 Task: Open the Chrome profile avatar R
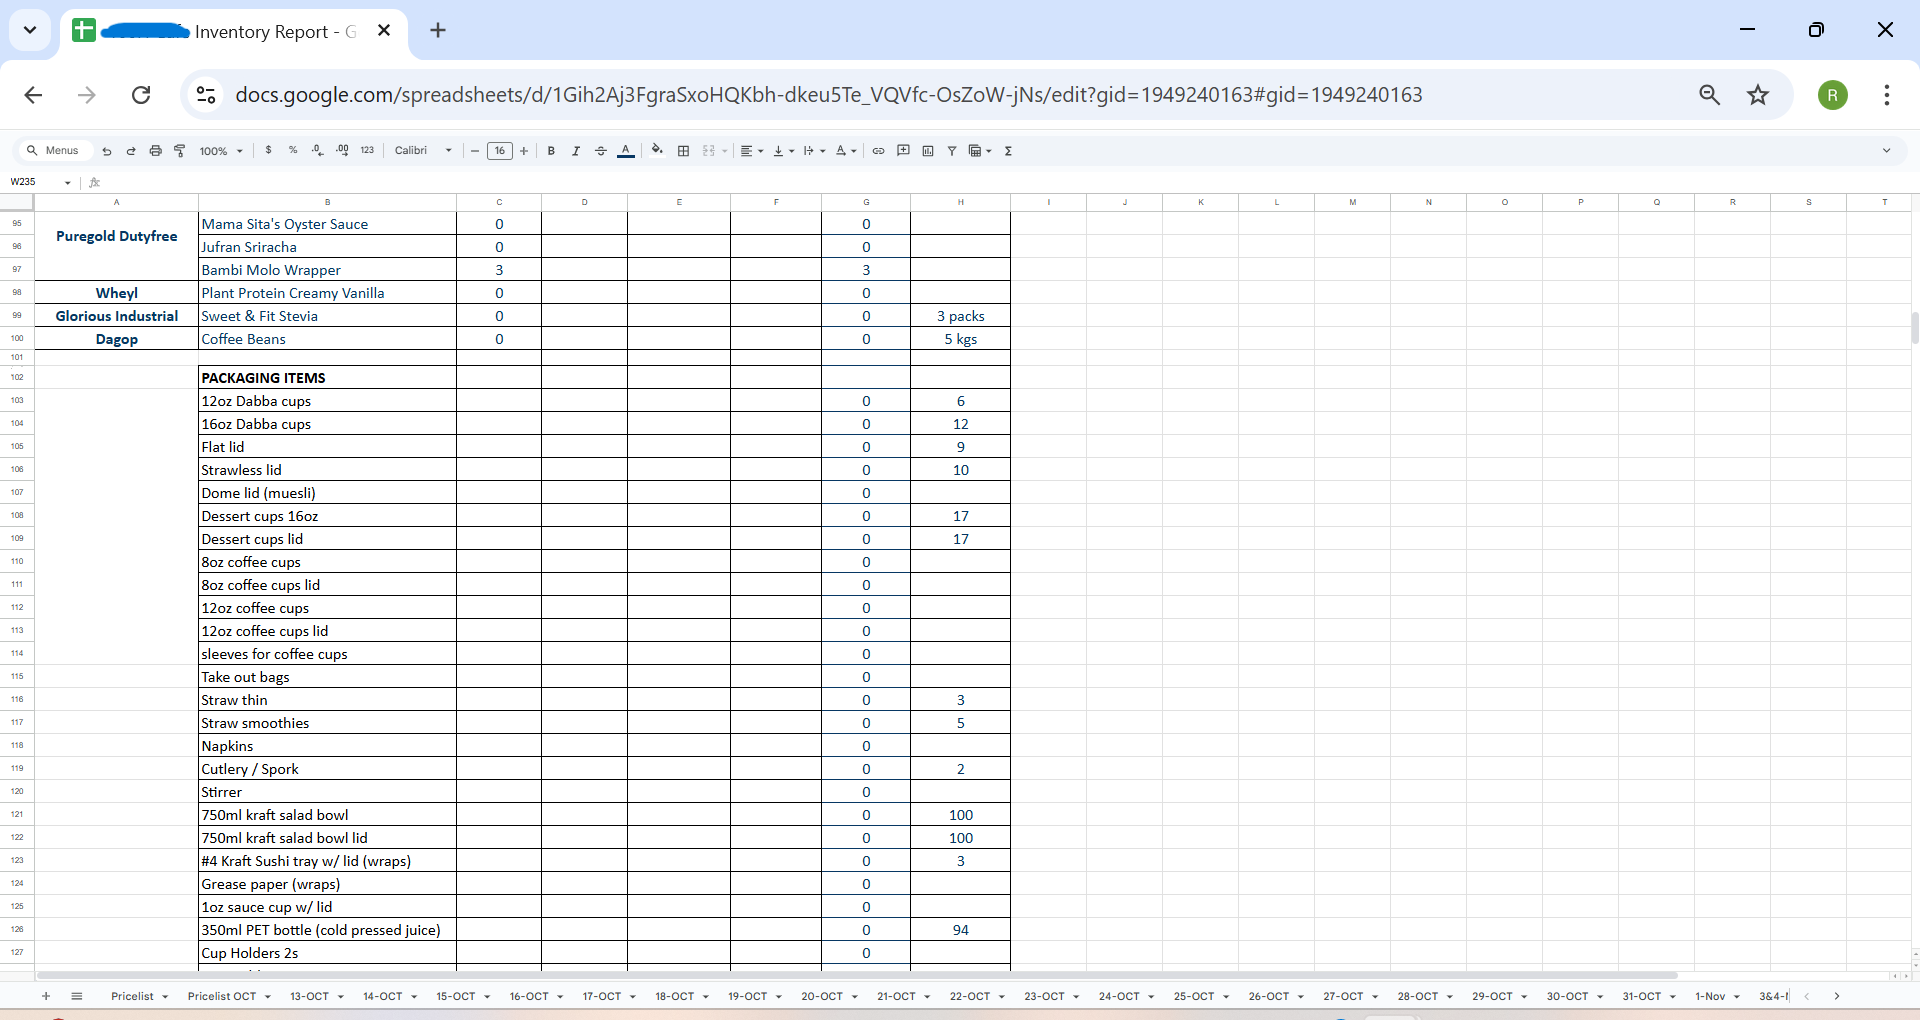point(1833,95)
